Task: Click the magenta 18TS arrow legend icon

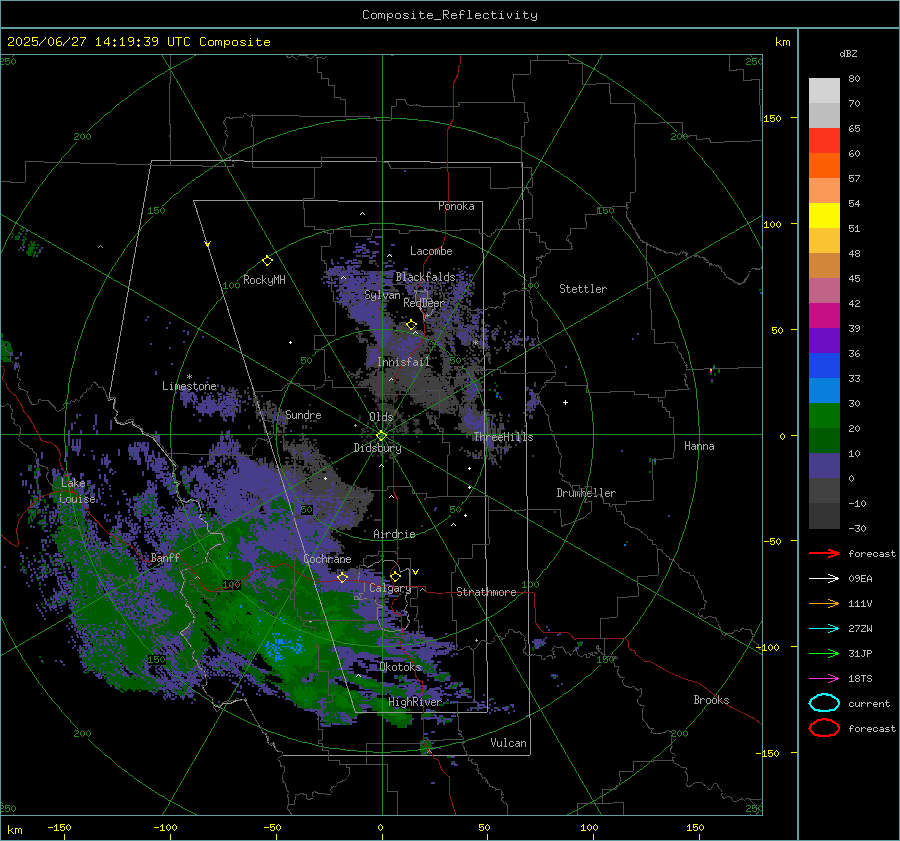Action: (x=824, y=679)
